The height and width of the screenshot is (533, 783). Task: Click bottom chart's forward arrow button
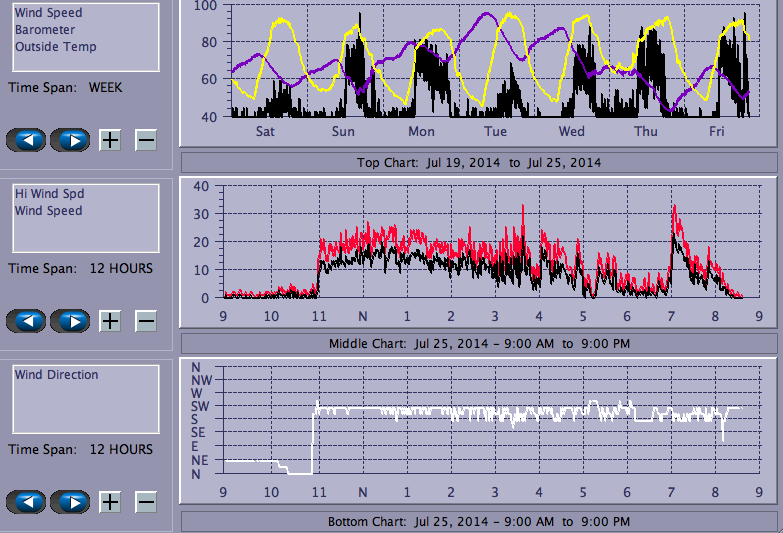point(70,502)
